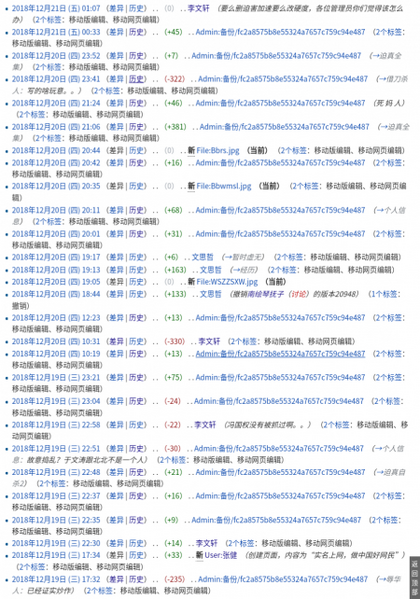Open 历史 for the 20:01 (+31) edit
Image resolution: width=420 pixels, height=599 pixels.
[136, 233]
